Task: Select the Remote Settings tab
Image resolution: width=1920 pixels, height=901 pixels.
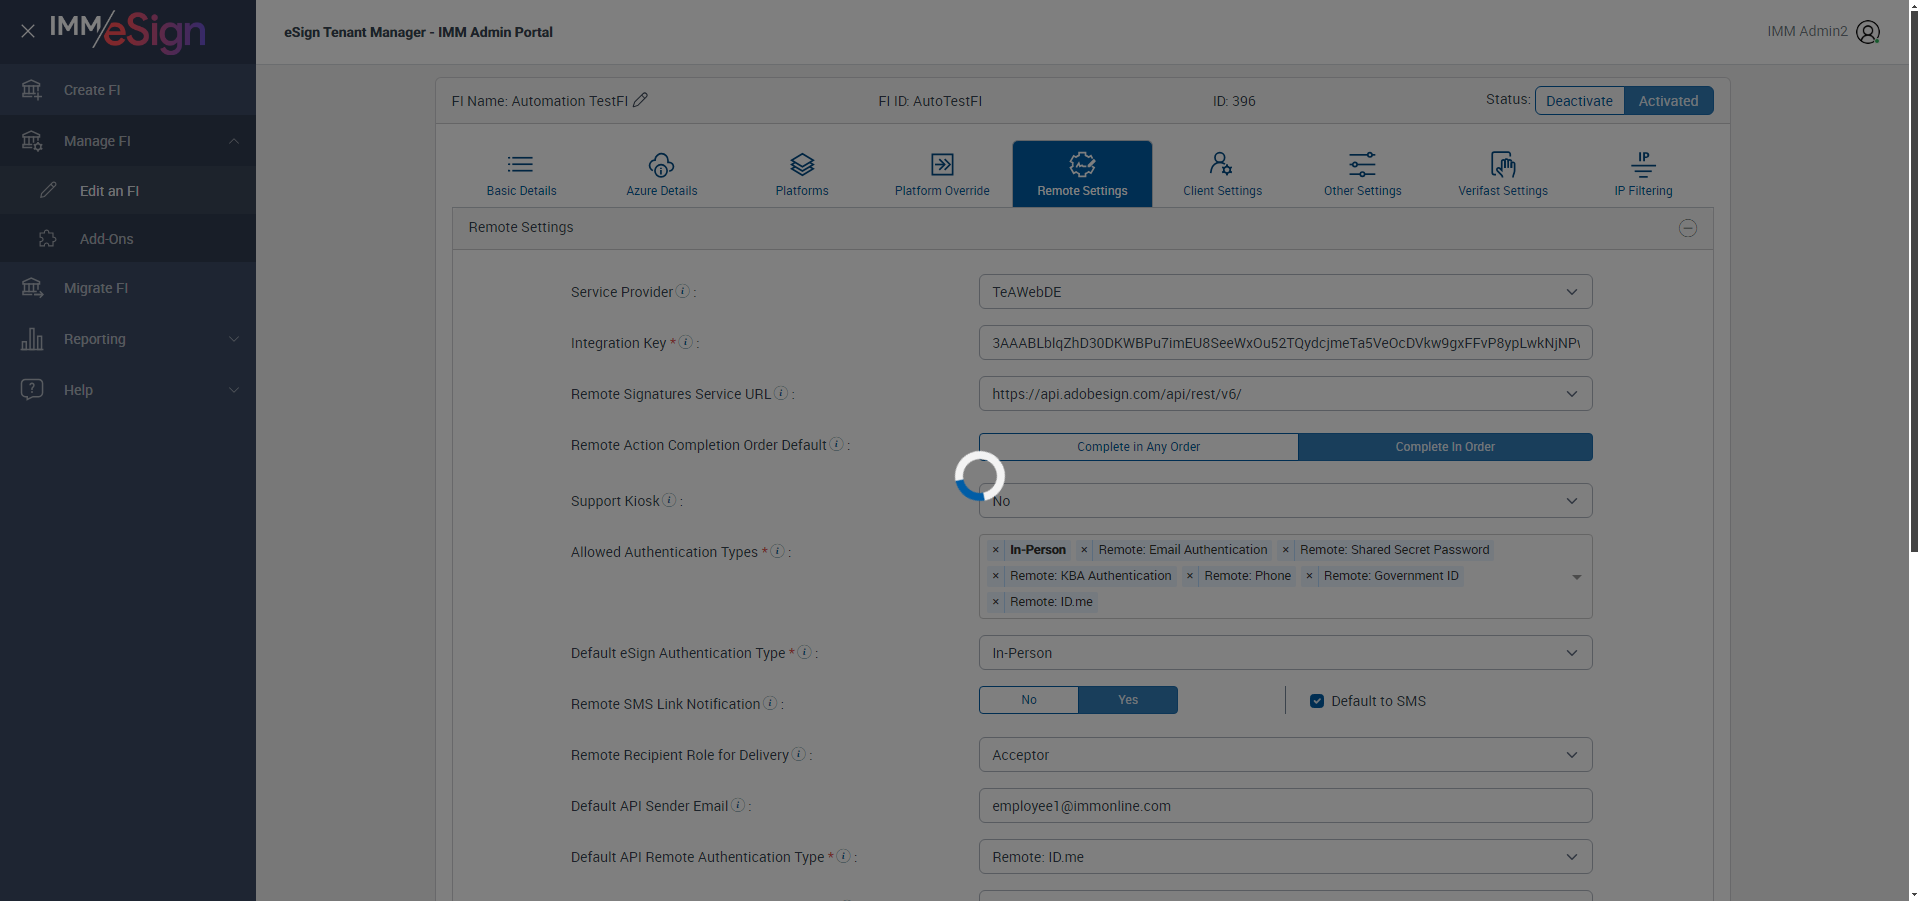Action: (1082, 174)
